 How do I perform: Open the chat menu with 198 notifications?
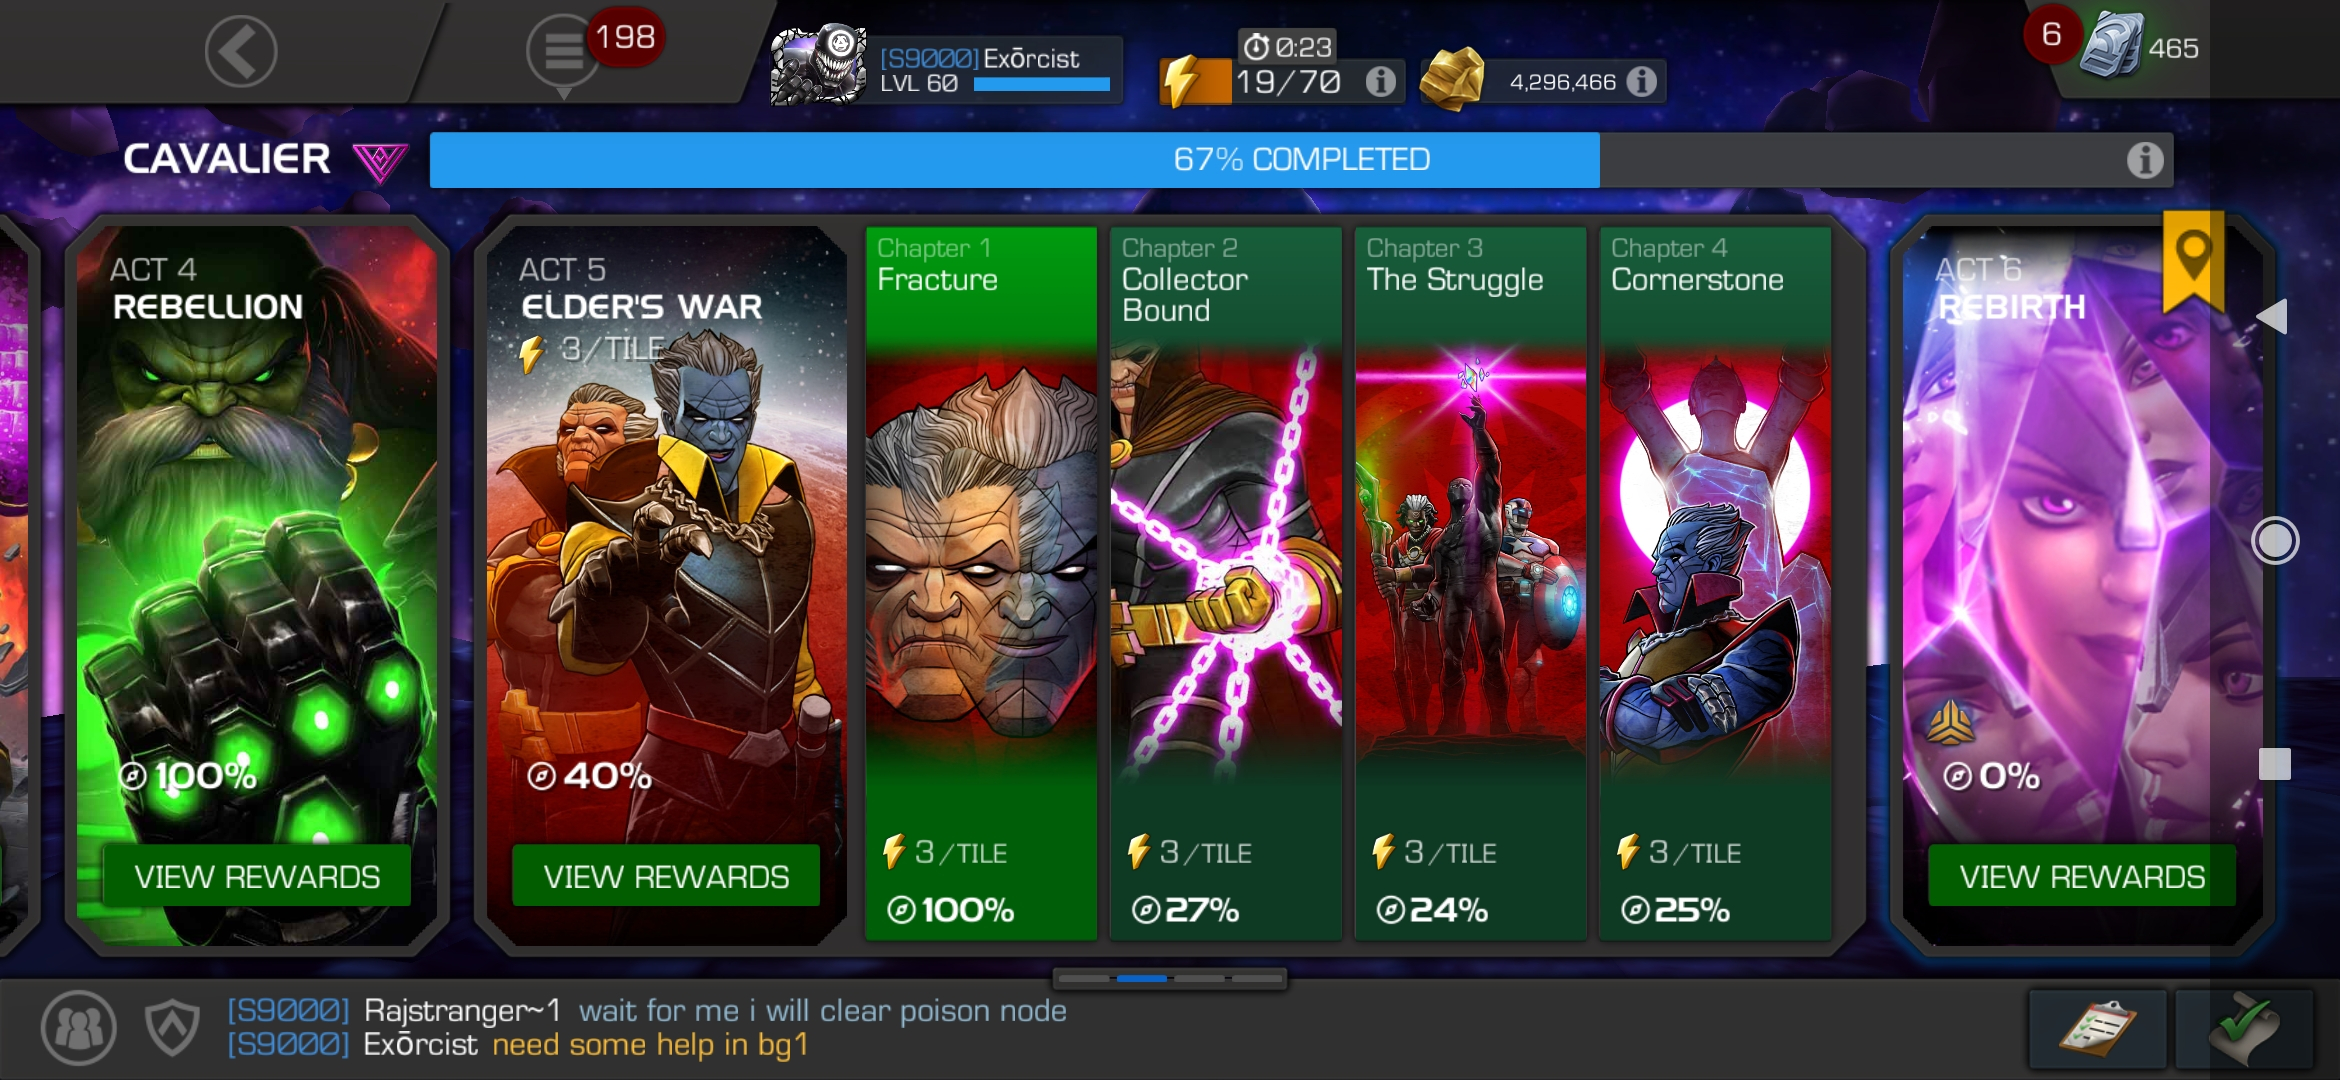pyautogui.click(x=565, y=52)
